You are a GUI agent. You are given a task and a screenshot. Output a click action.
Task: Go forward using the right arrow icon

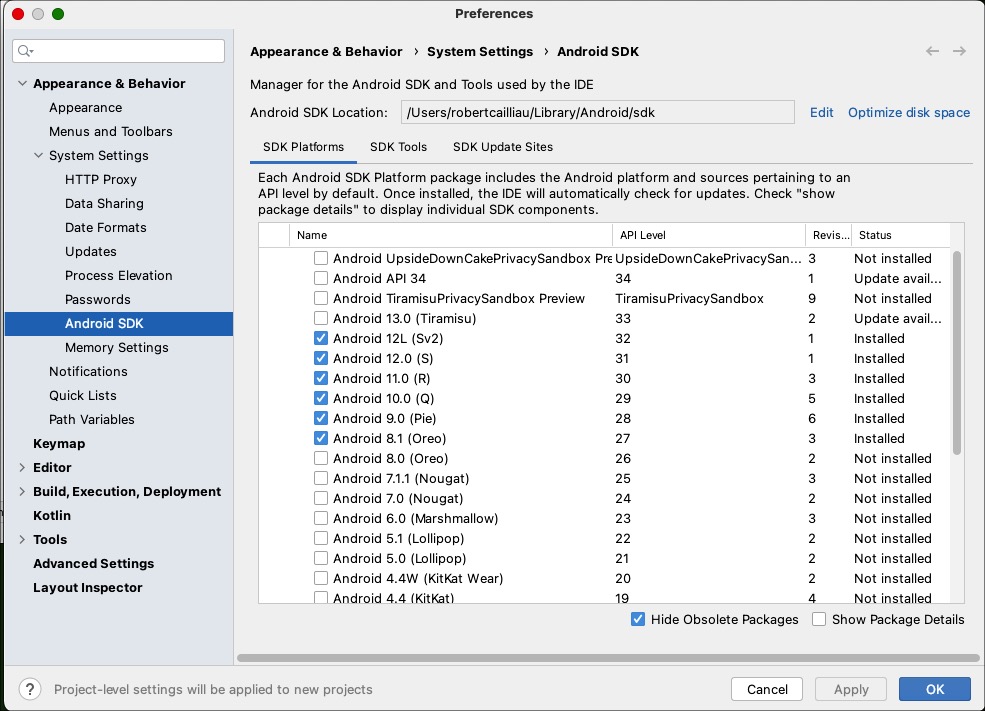959,52
